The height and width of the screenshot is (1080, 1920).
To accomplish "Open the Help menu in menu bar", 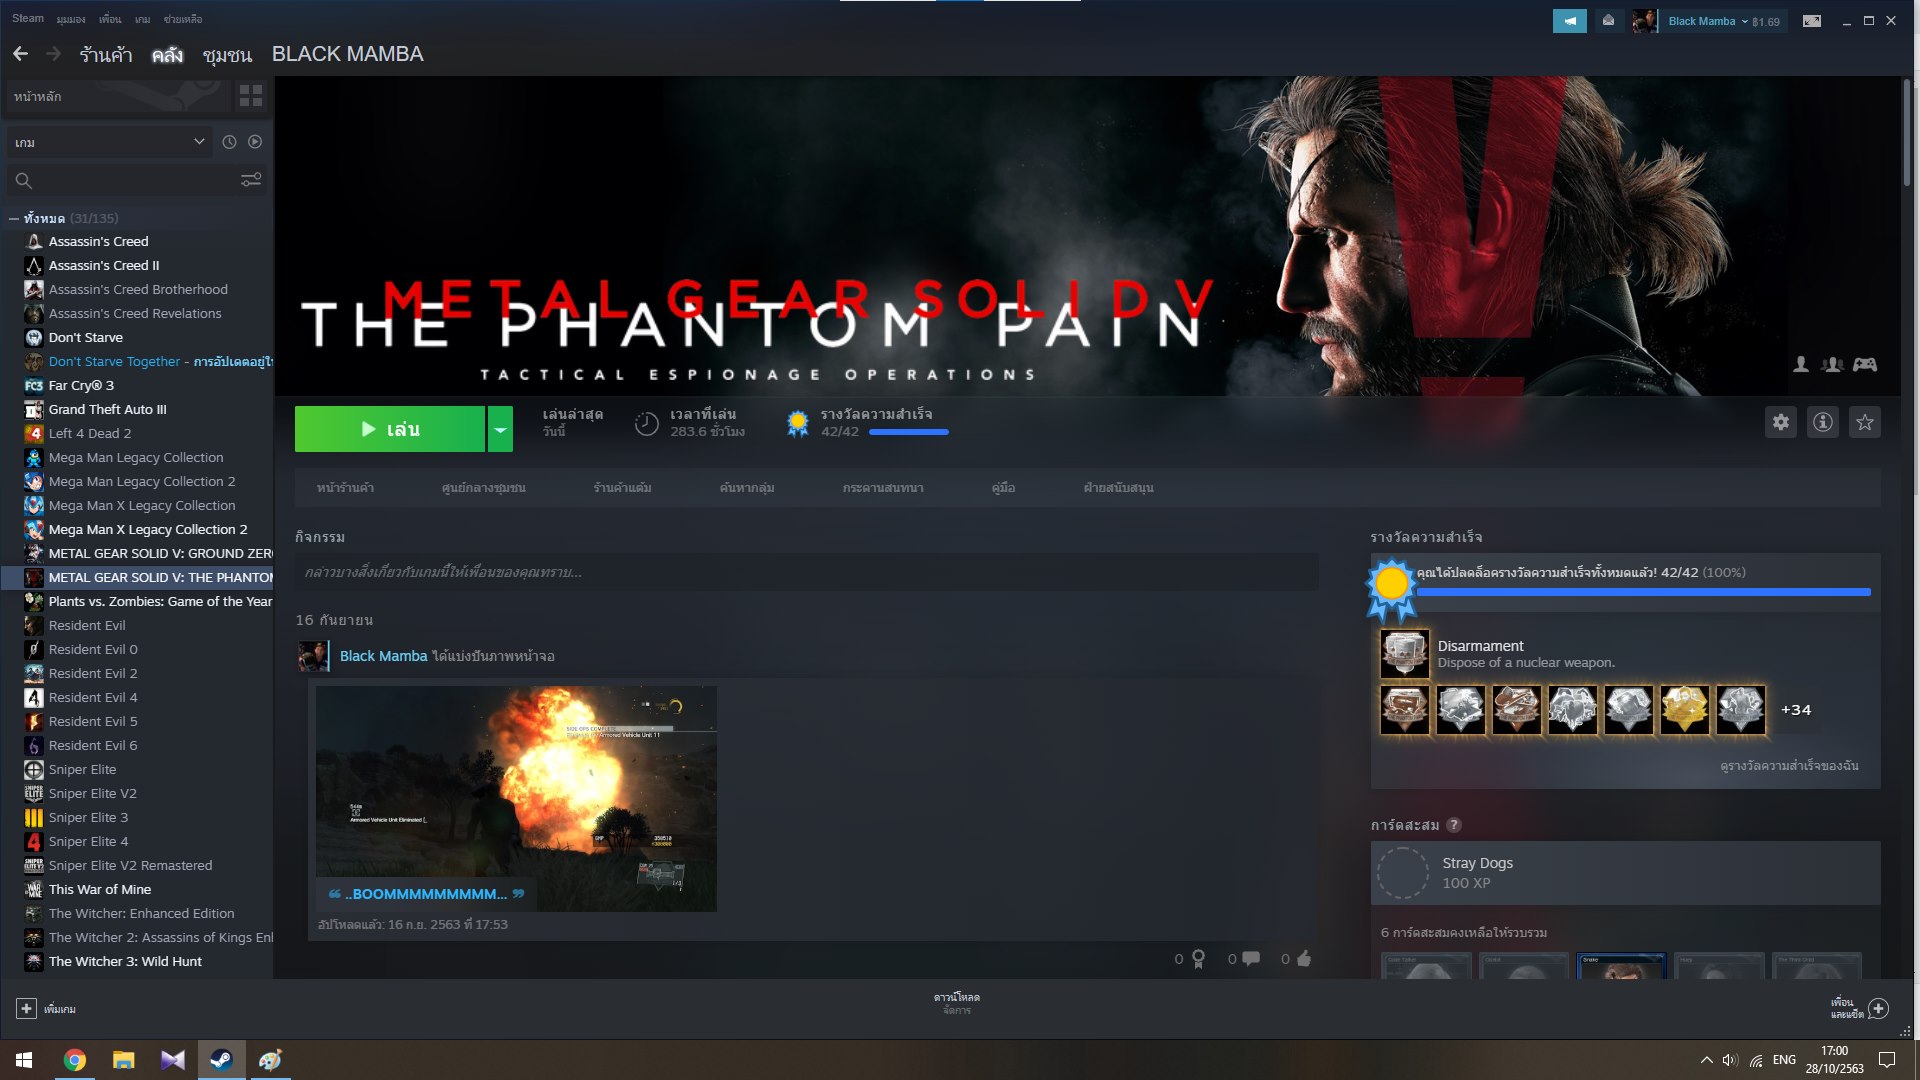I will click(183, 19).
